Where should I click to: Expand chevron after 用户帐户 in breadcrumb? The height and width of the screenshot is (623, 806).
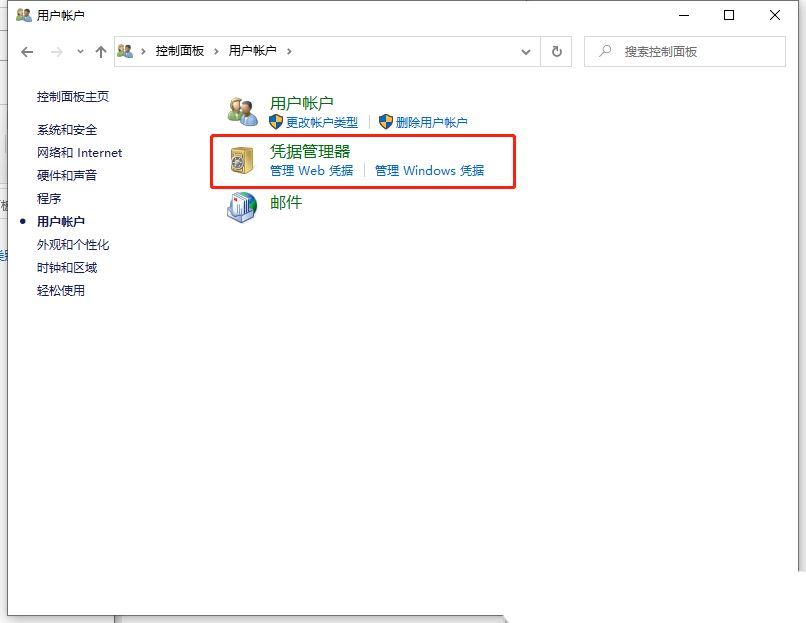tap(289, 51)
